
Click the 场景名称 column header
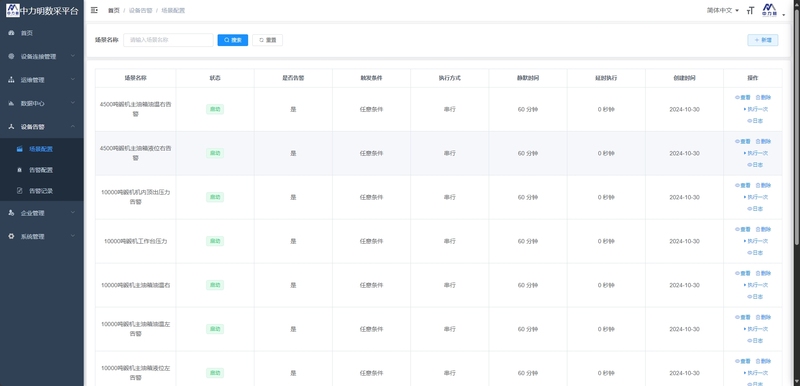pos(136,78)
